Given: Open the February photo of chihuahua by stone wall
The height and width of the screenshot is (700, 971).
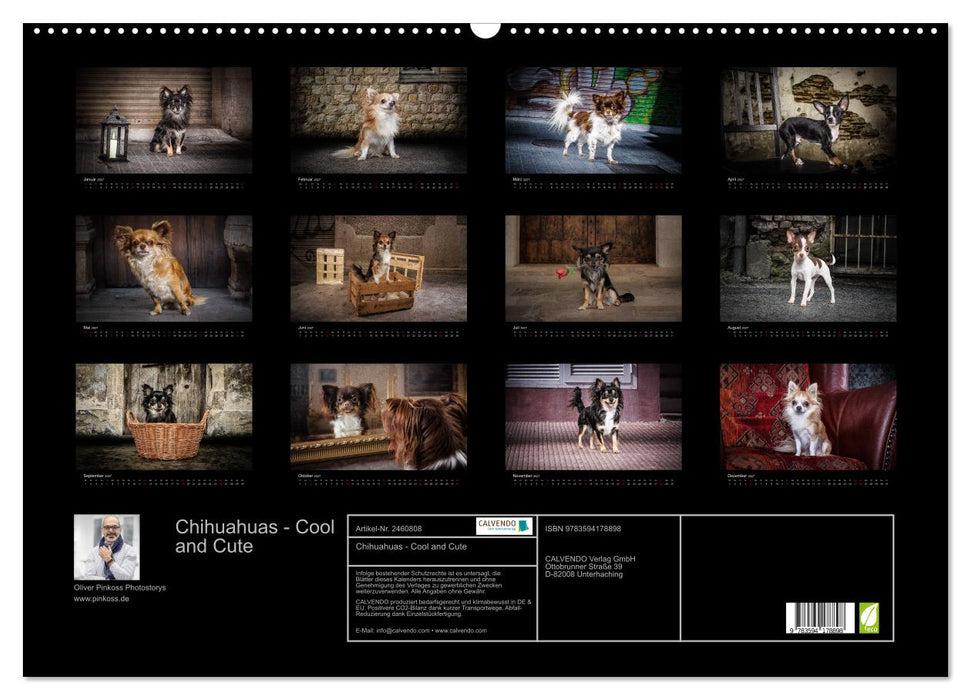Looking at the screenshot, I should click(x=378, y=120).
